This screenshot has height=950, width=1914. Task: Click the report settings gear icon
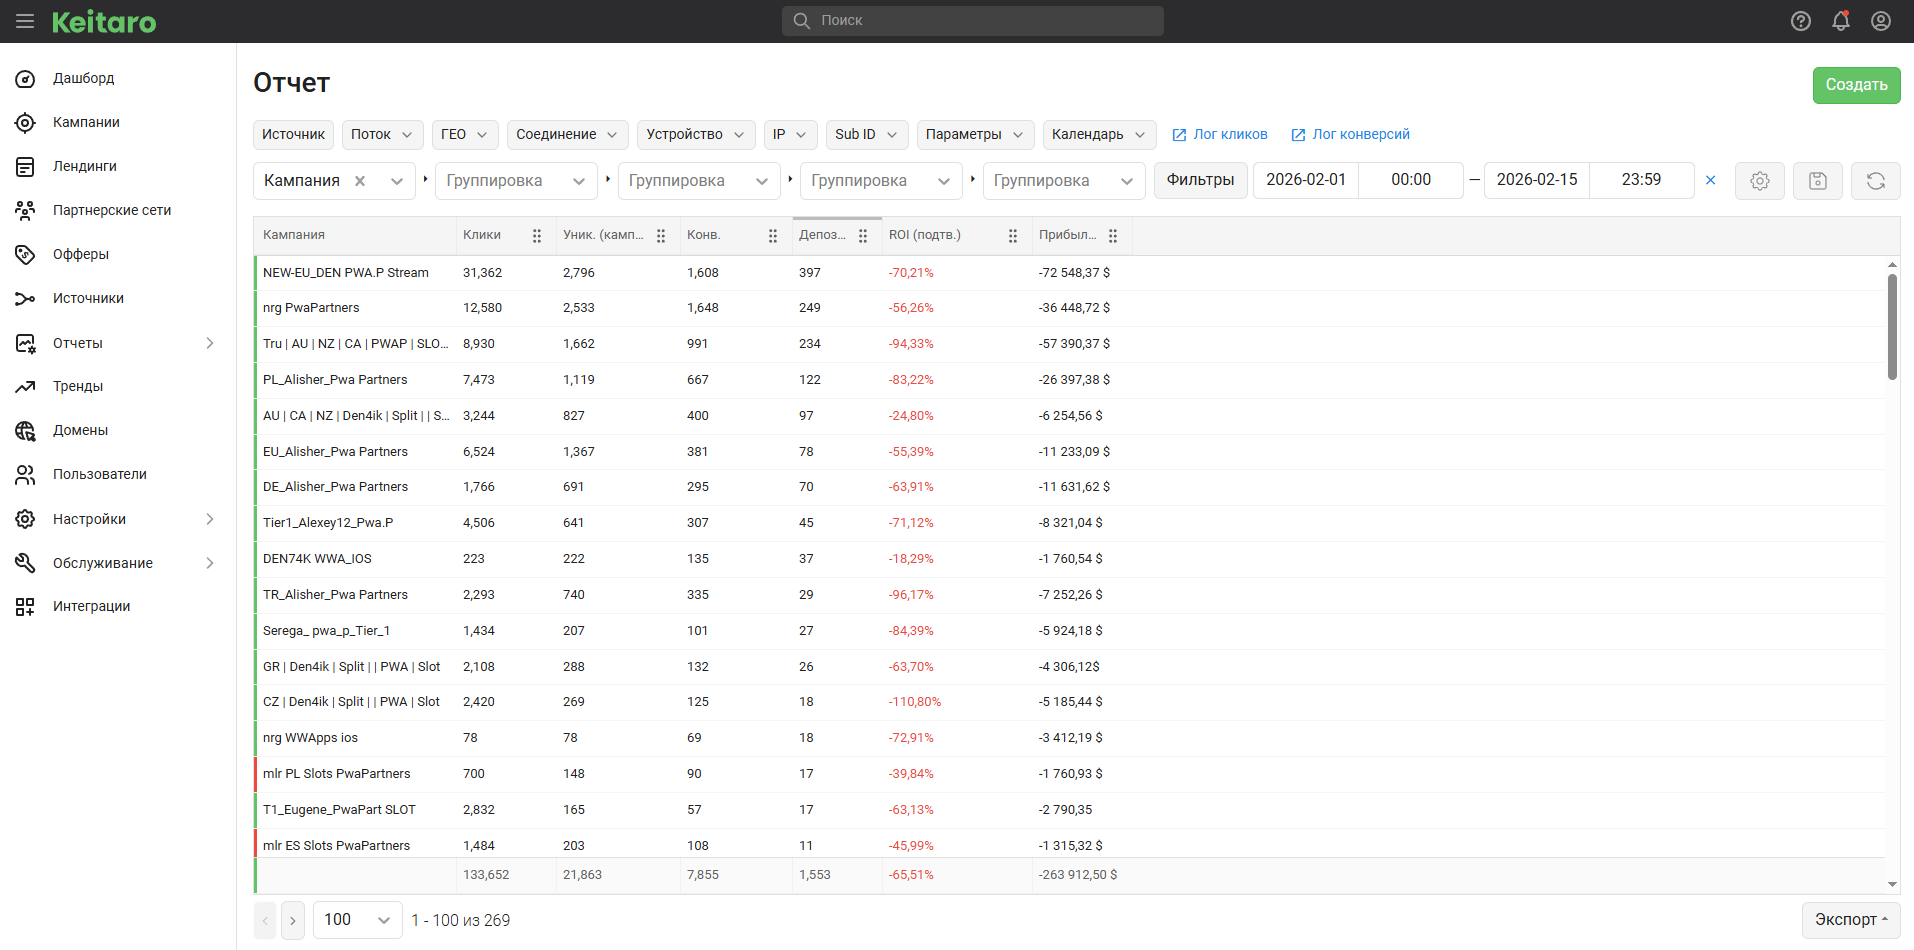(x=1760, y=181)
